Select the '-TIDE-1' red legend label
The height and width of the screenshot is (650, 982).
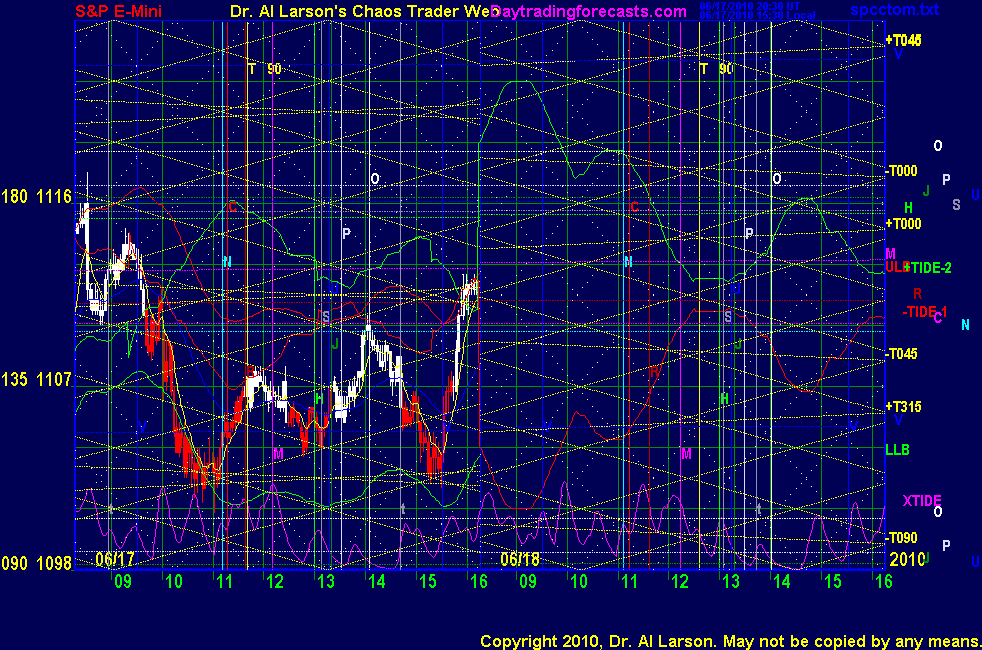[924, 311]
